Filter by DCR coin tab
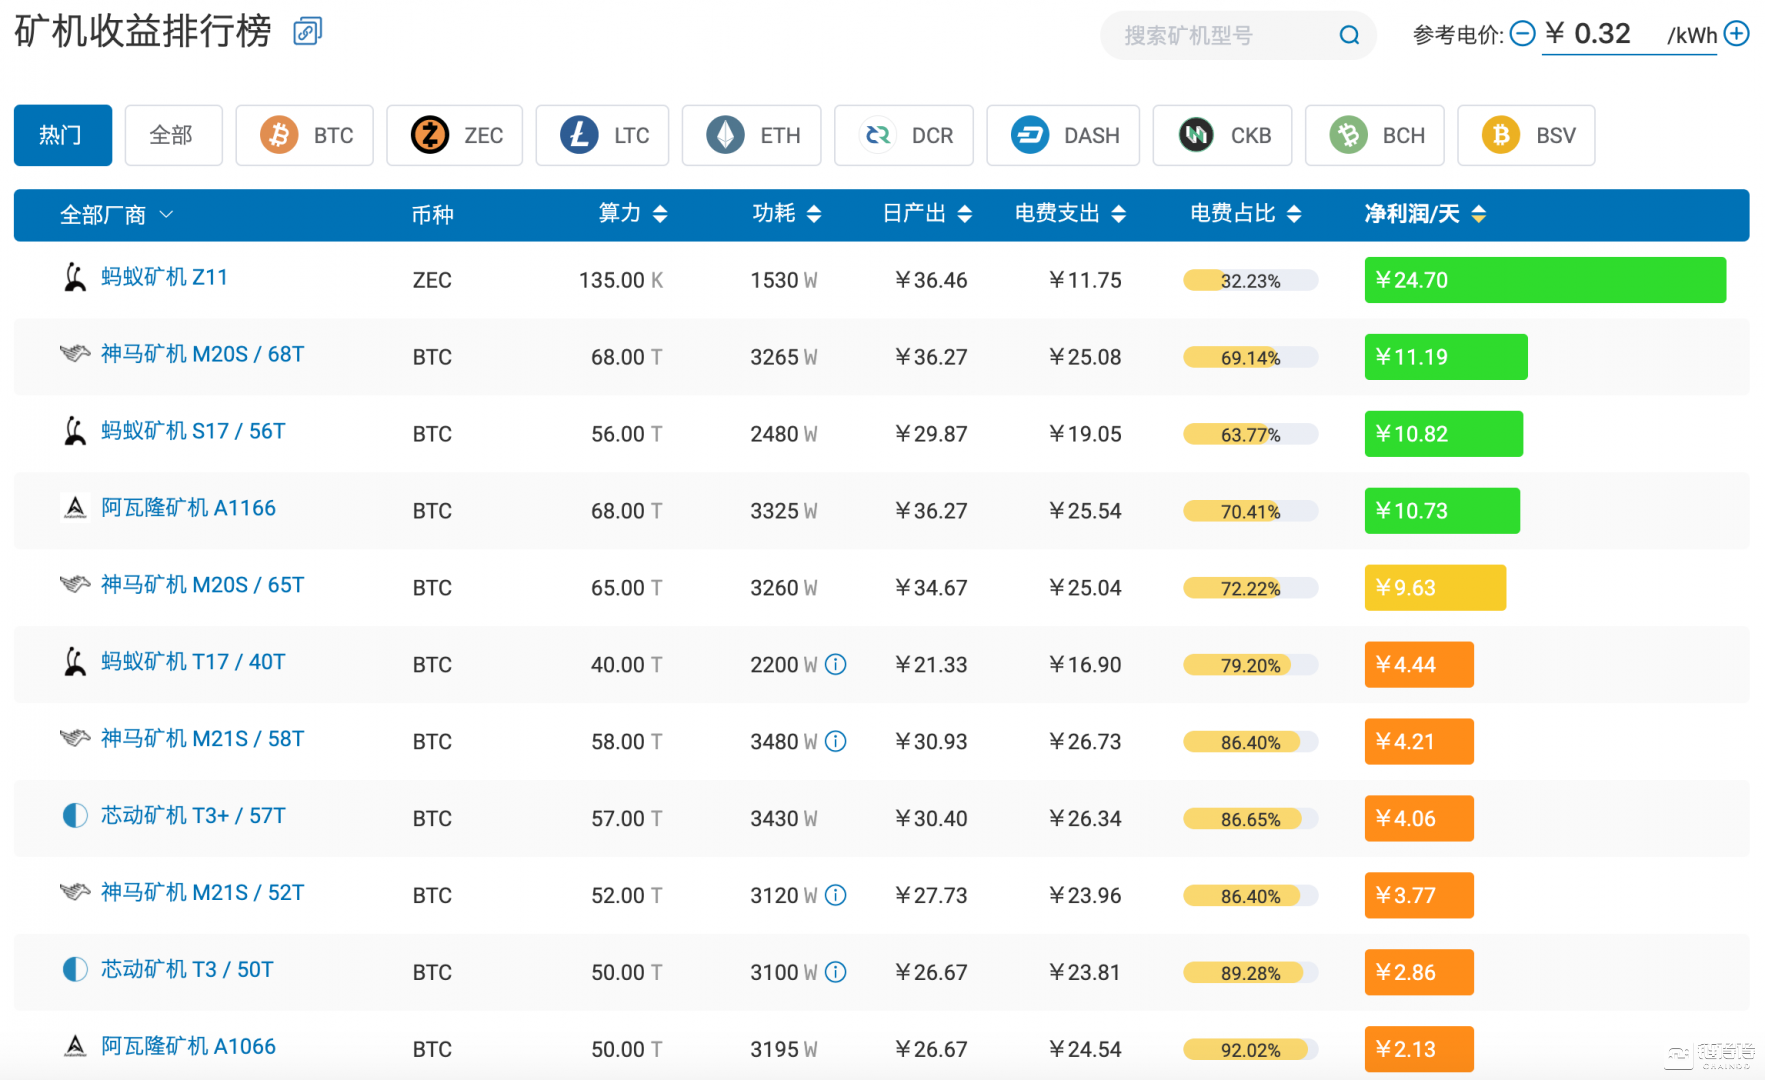 [x=904, y=135]
